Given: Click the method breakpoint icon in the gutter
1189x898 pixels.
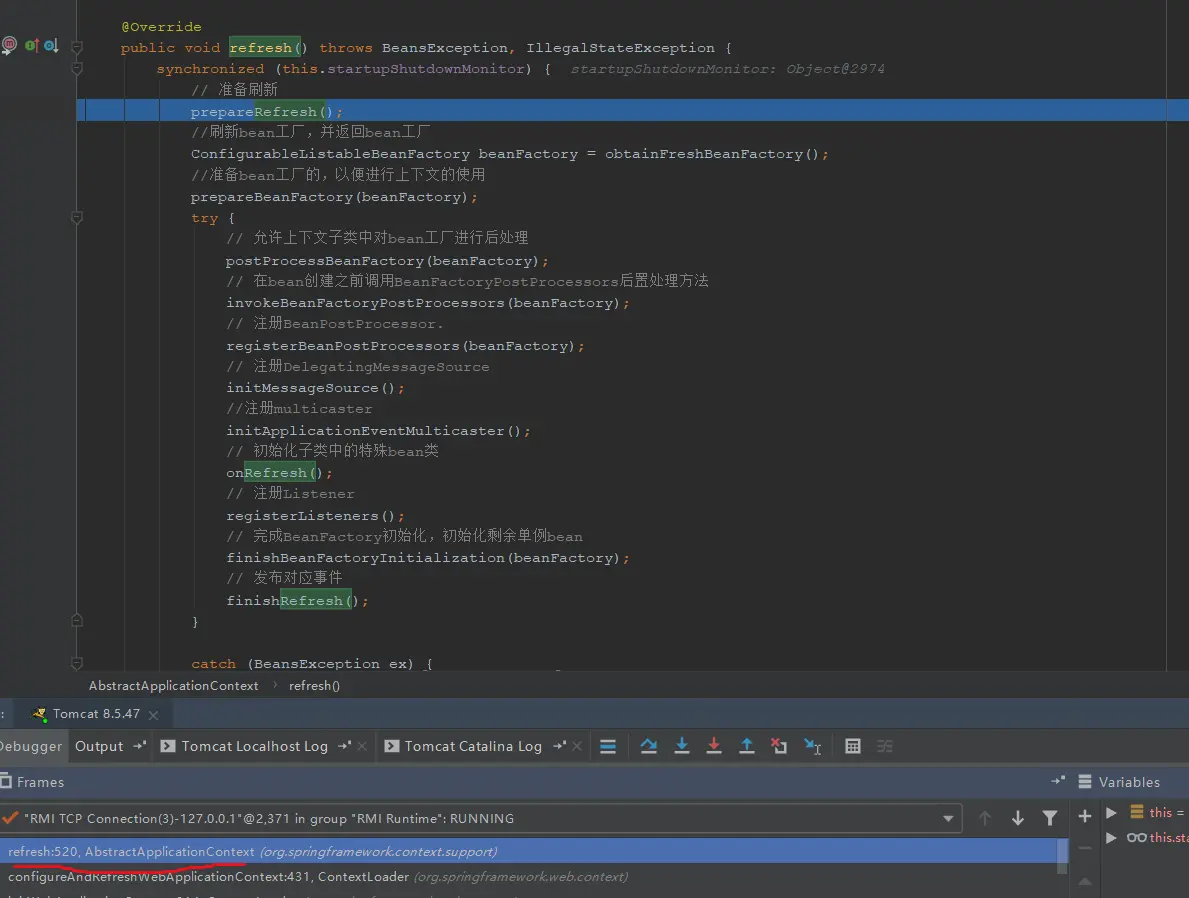Looking at the screenshot, I should pyautogui.click(x=9, y=46).
